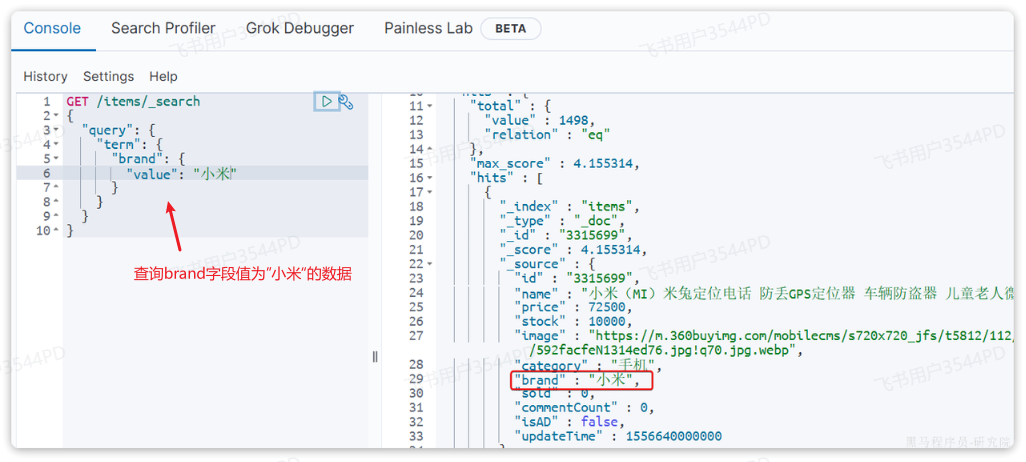Open the Grok Debugger tab
The image size is (1026, 462).
pyautogui.click(x=300, y=28)
